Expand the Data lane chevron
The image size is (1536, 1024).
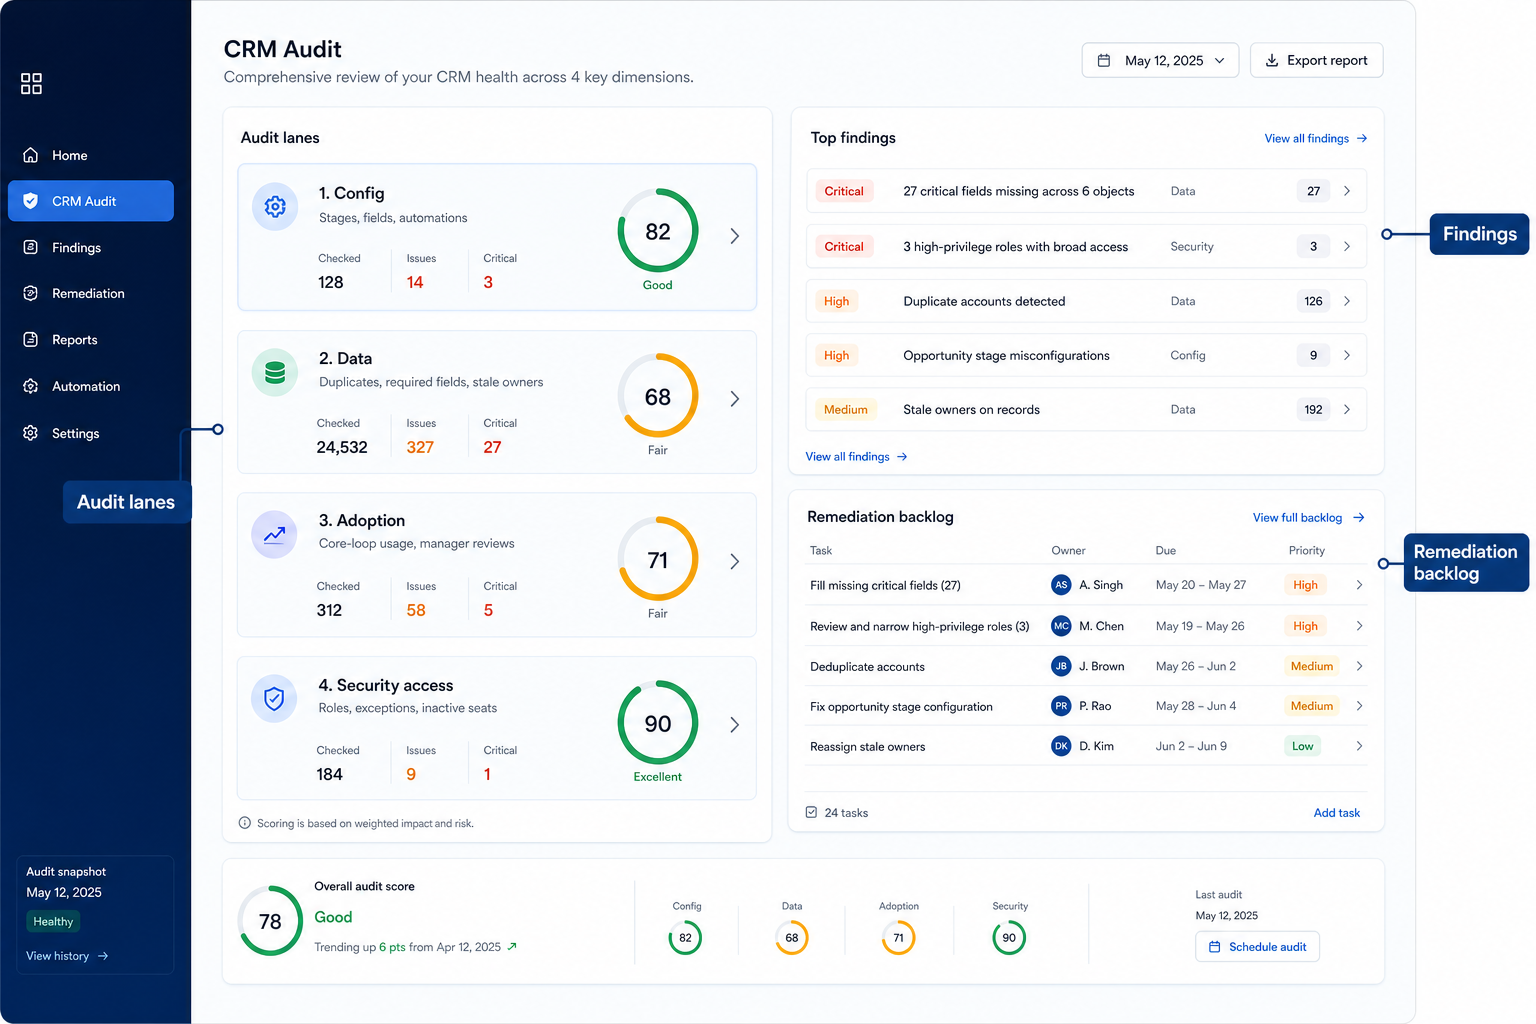(x=735, y=399)
